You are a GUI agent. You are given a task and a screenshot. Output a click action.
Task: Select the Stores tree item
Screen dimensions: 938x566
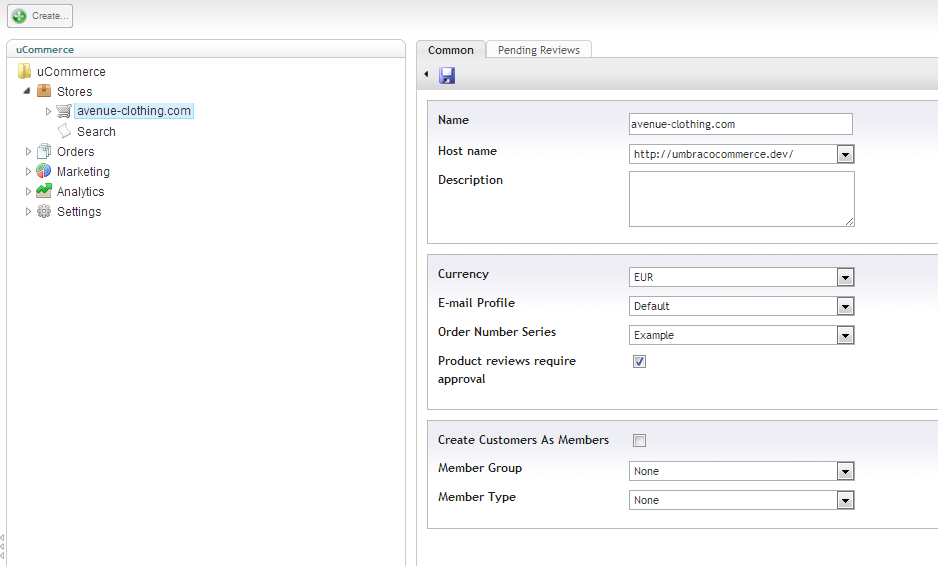coord(74,92)
